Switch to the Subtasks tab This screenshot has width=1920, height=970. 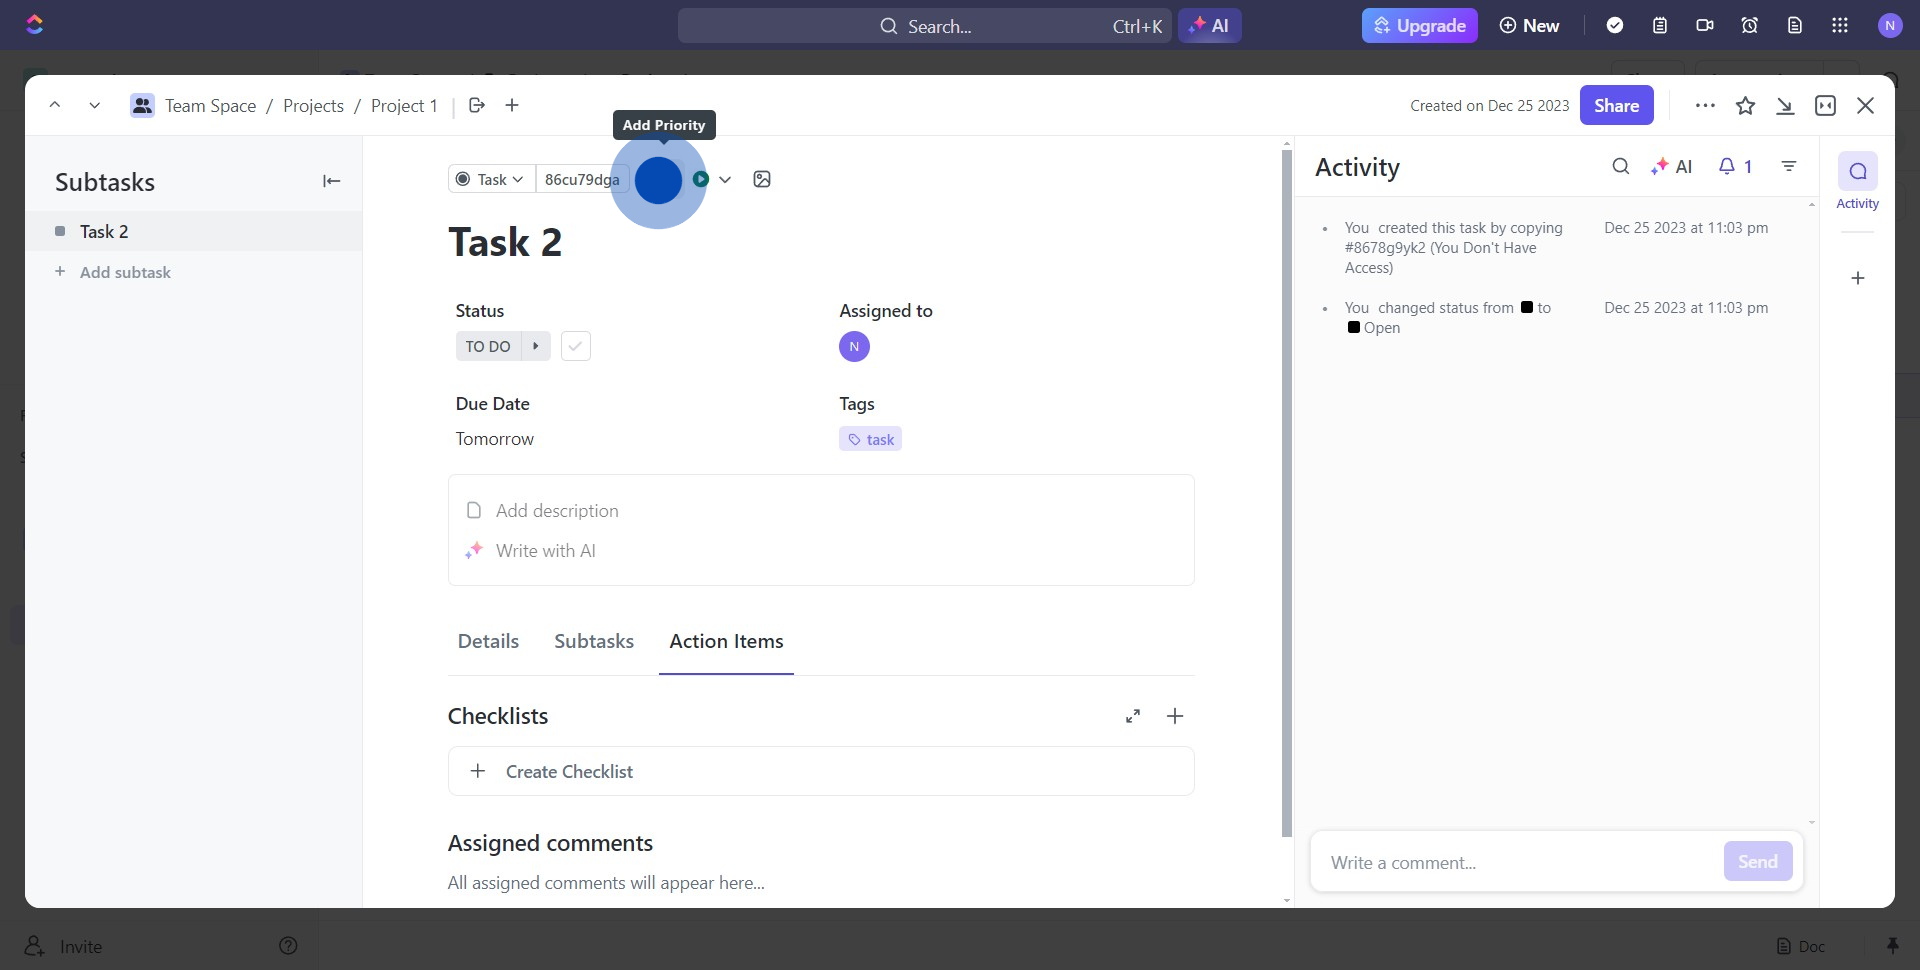(594, 642)
